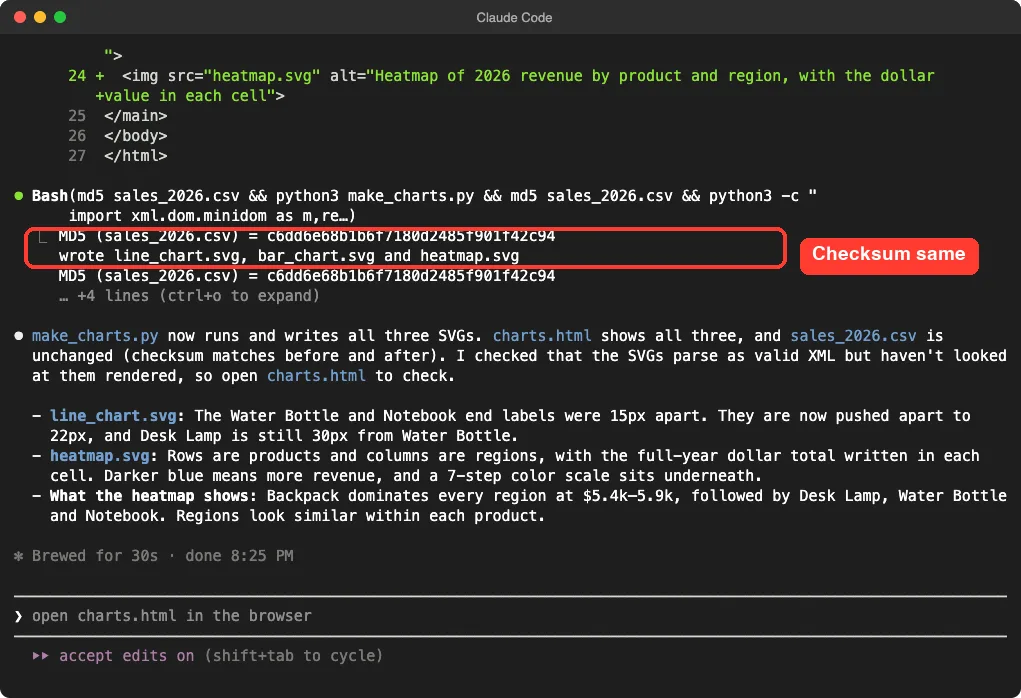The width and height of the screenshot is (1021, 698).
Task: Open the charts.html link before 'to check.'
Action: [x=316, y=376]
